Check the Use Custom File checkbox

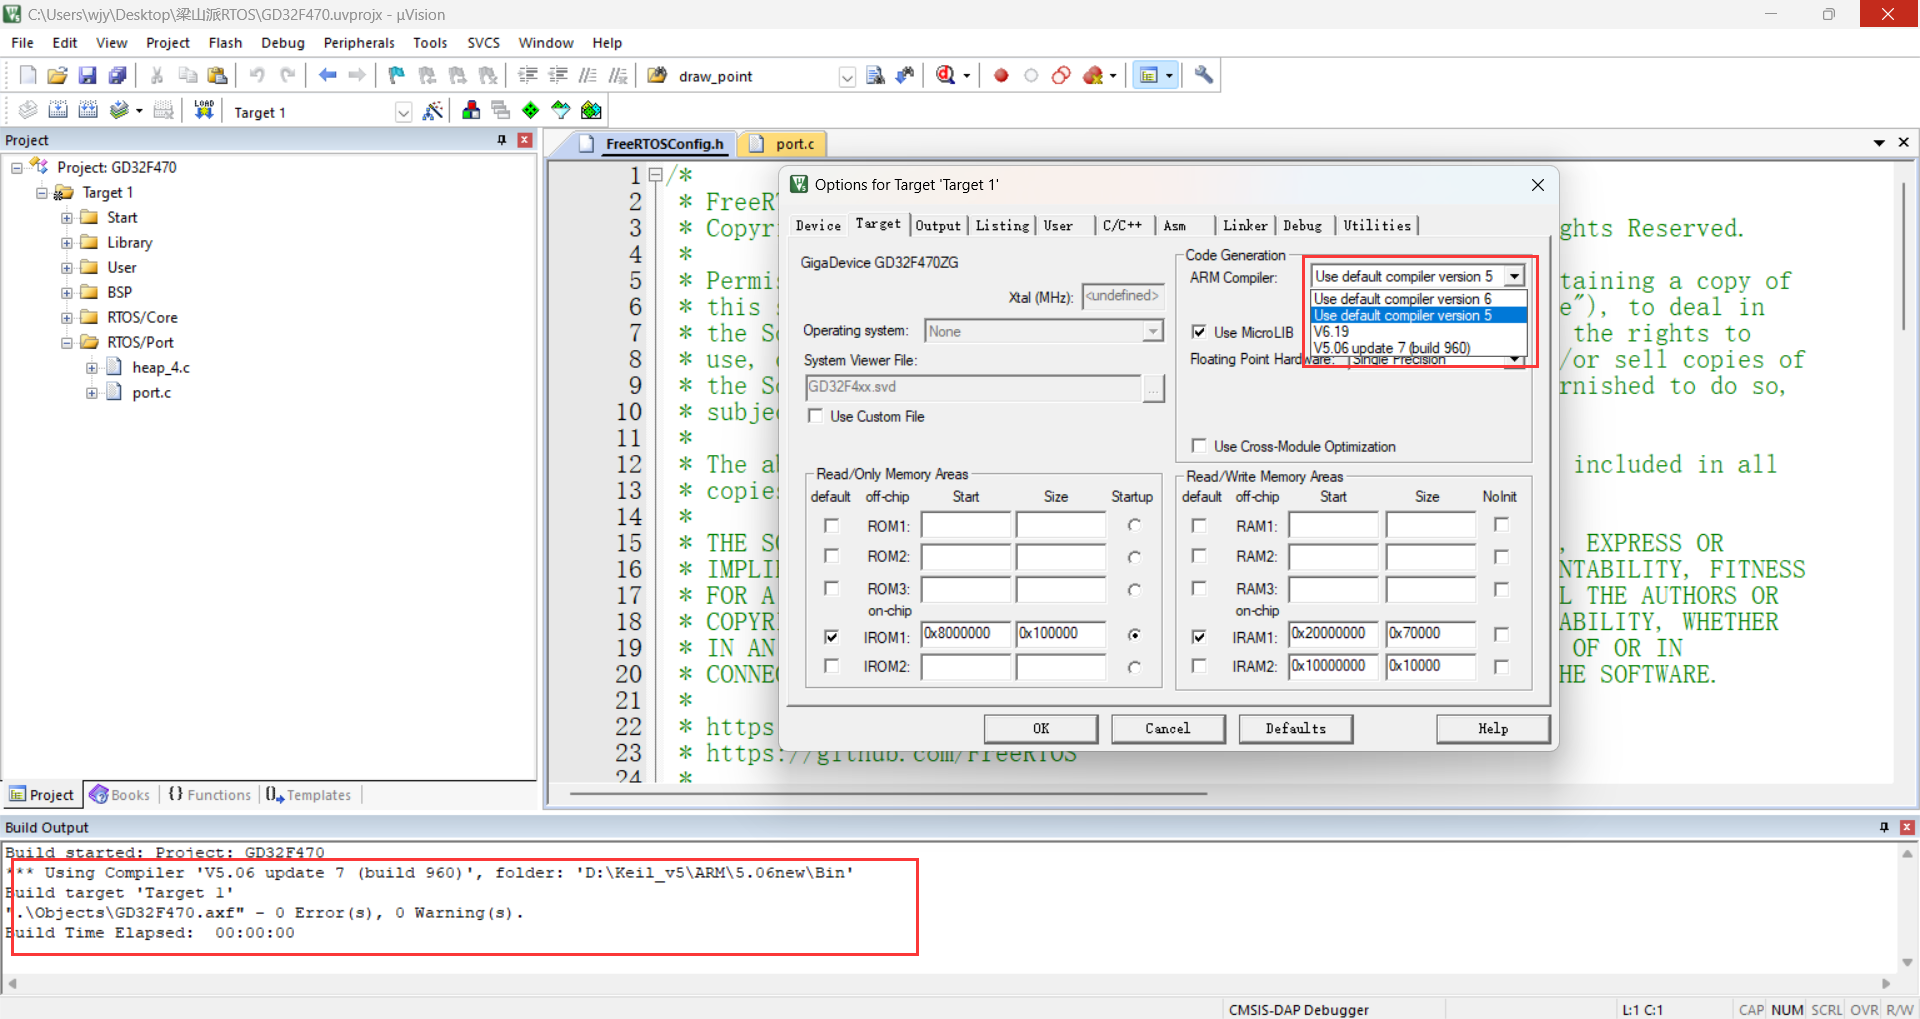tap(816, 416)
